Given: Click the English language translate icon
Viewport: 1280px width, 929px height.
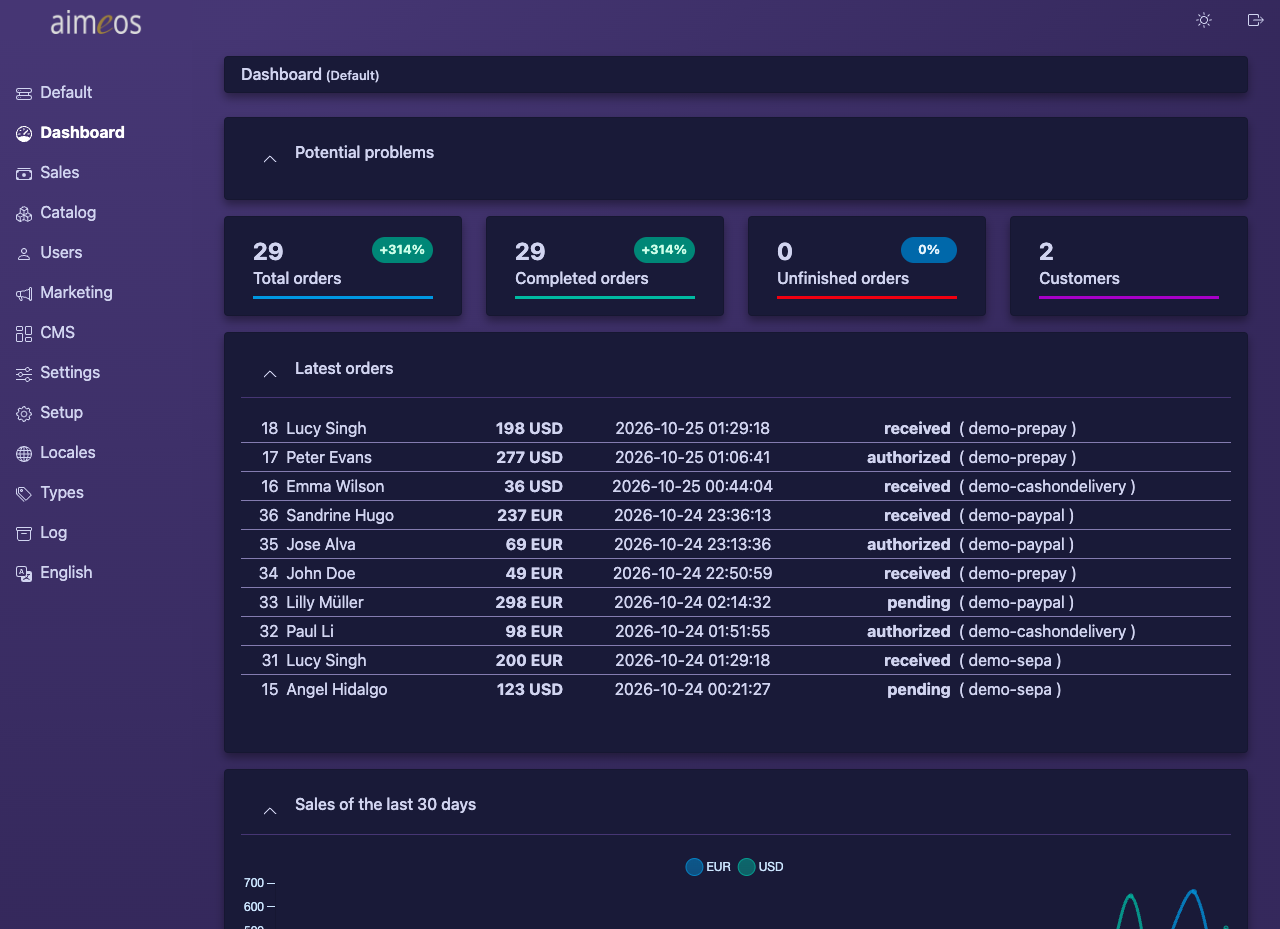Looking at the screenshot, I should 24,573.
